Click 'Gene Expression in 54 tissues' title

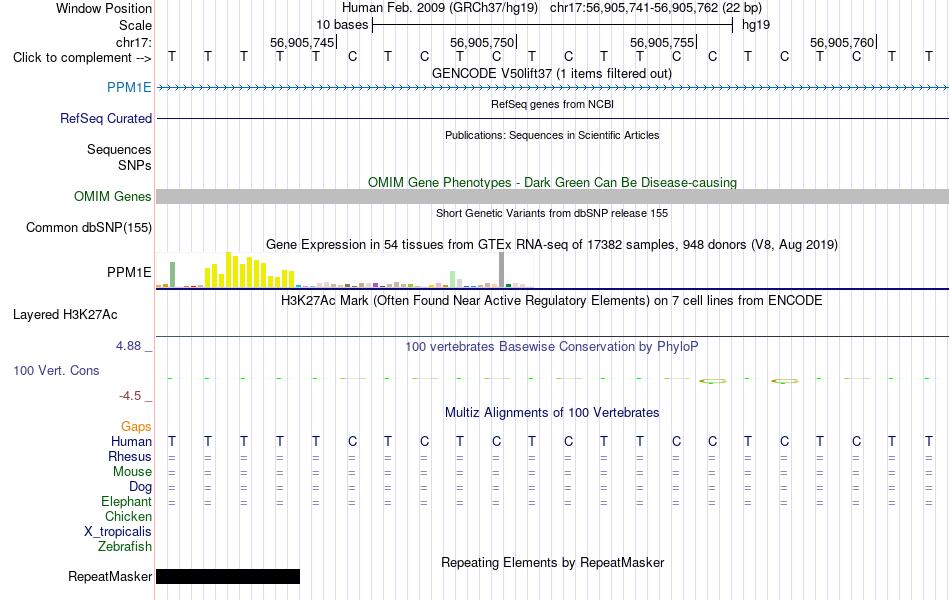pyautogui.click(x=552, y=244)
